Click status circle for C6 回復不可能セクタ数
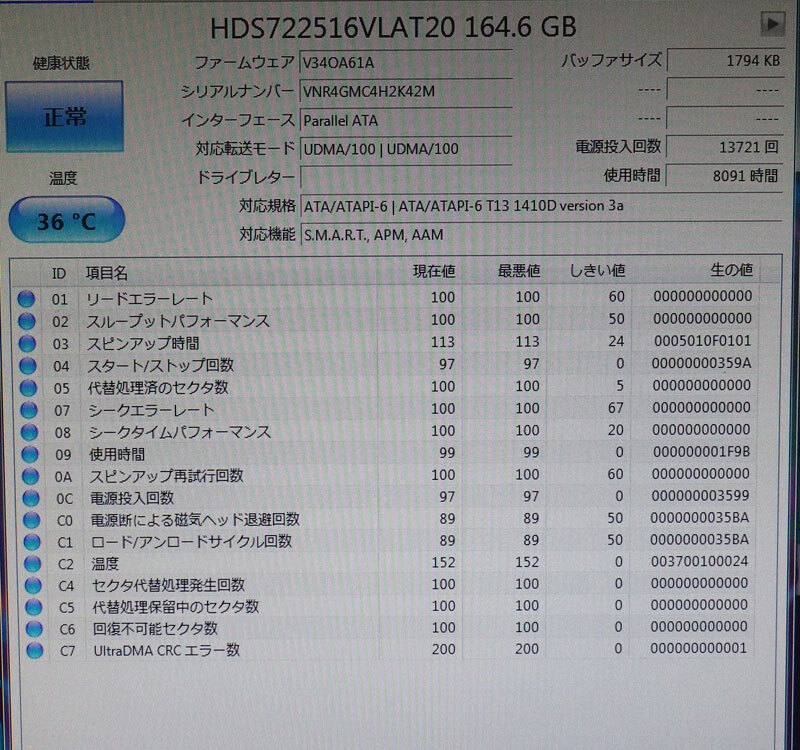 click(34, 629)
